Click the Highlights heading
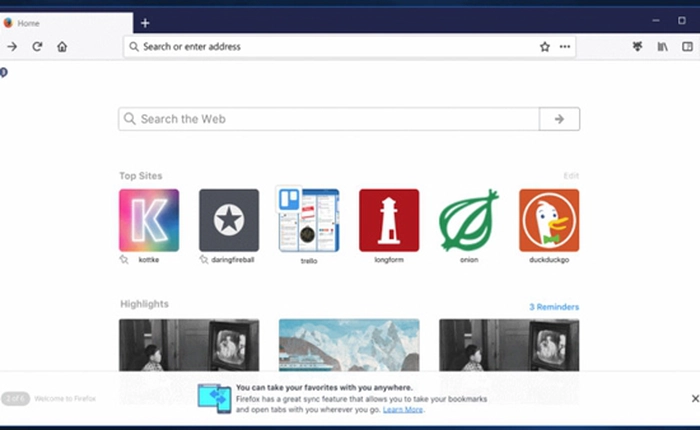The image size is (700, 430). point(144,304)
